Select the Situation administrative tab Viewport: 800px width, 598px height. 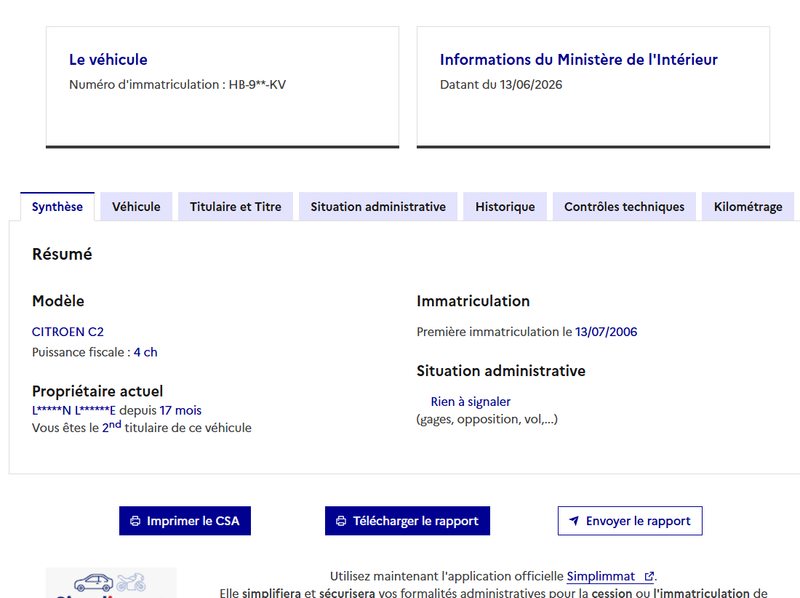pos(378,207)
